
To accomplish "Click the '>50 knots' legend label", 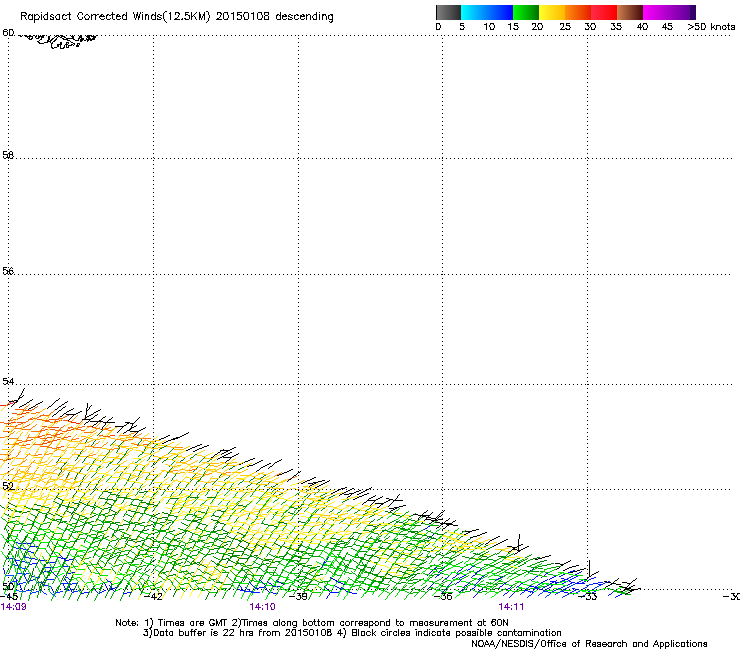I will click(x=711, y=27).
